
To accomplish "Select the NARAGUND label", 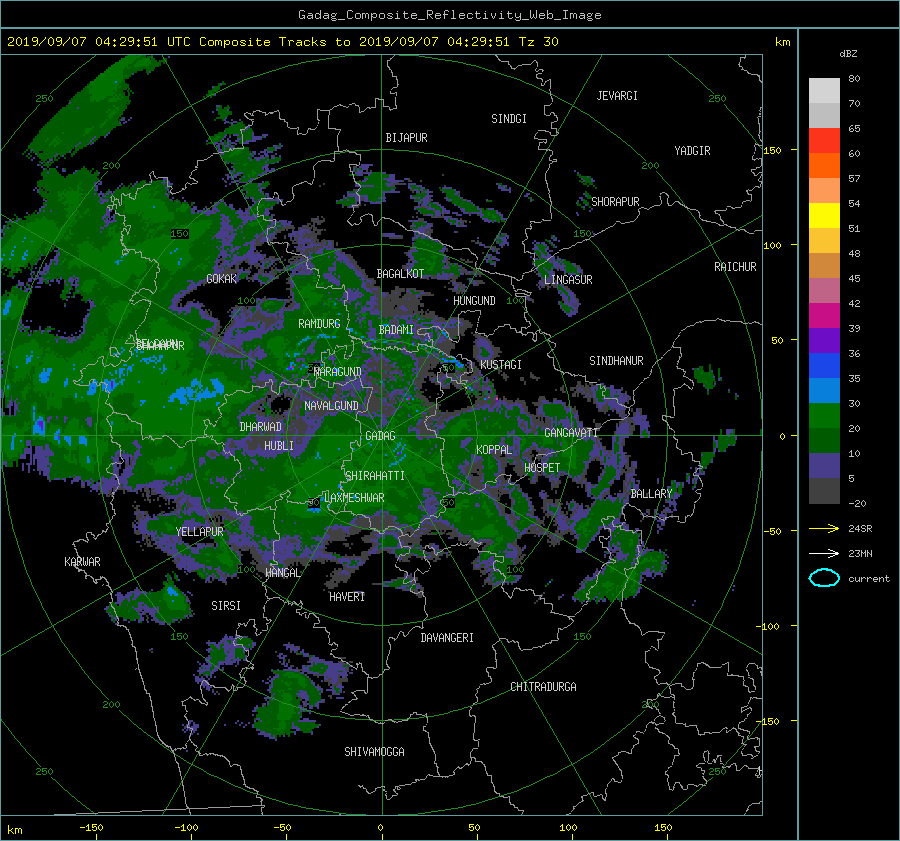I will point(338,372).
